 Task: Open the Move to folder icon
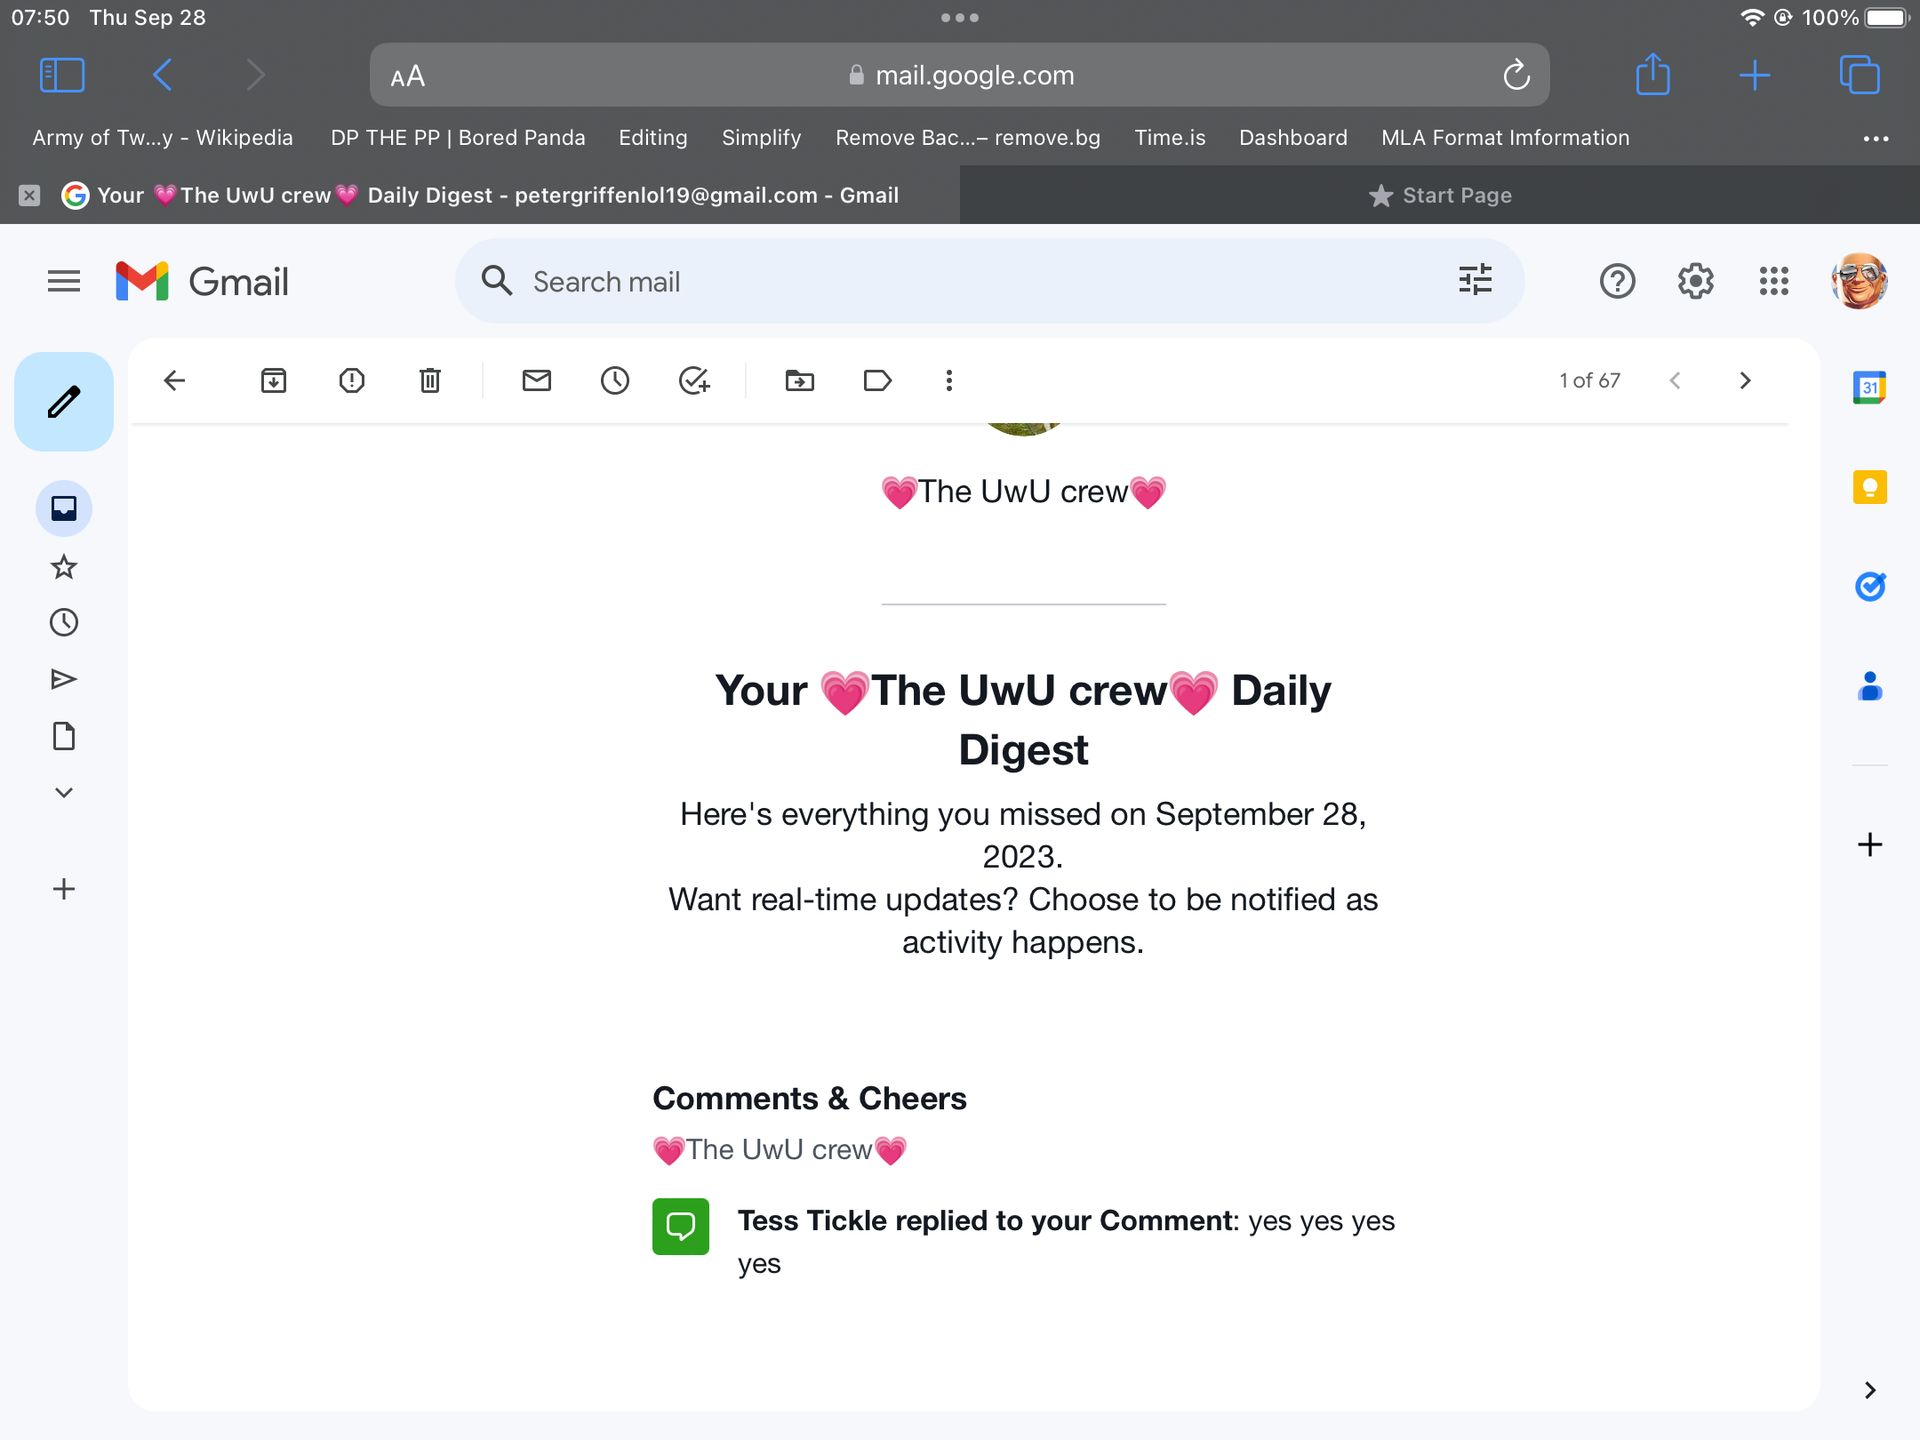(799, 380)
